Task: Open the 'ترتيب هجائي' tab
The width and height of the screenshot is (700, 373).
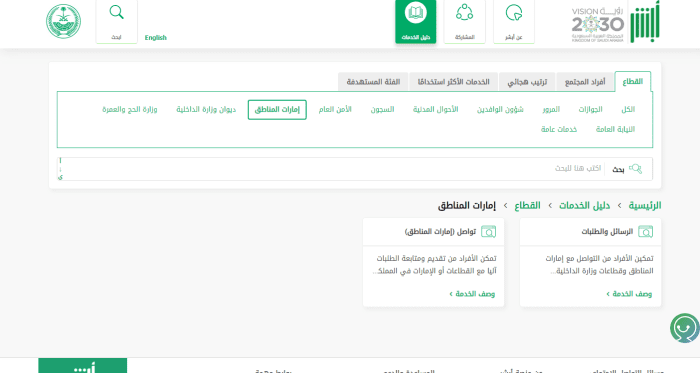Action: point(527,82)
